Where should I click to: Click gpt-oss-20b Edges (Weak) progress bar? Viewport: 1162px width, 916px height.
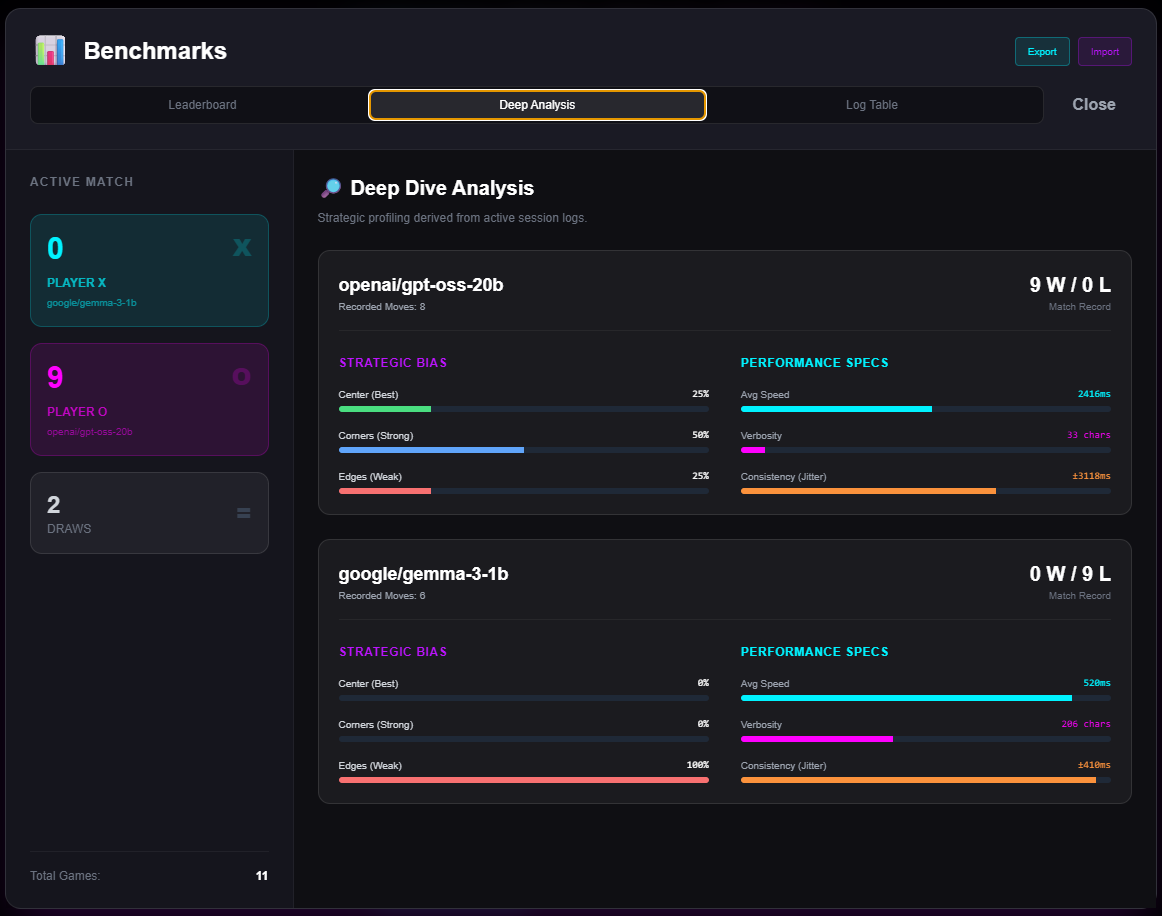tap(524, 491)
